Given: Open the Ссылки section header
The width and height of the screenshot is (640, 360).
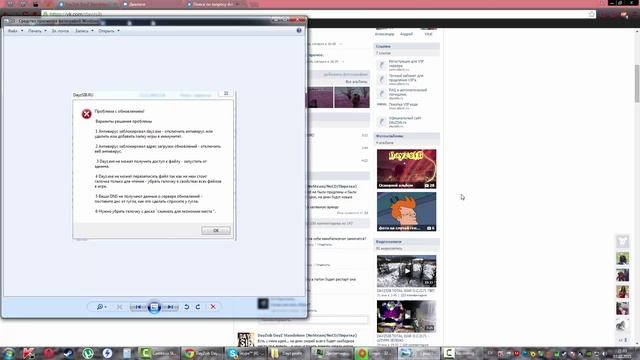Looking at the screenshot, I should [407, 46].
